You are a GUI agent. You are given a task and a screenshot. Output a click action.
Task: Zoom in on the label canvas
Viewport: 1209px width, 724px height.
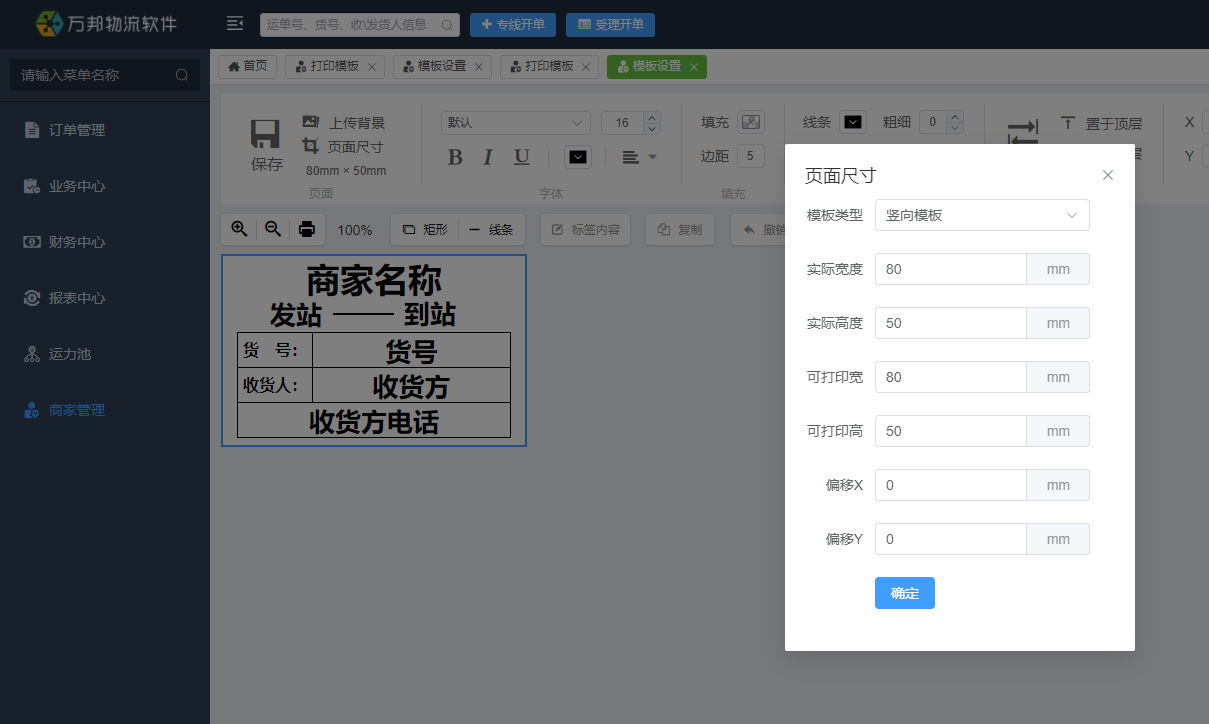239,229
